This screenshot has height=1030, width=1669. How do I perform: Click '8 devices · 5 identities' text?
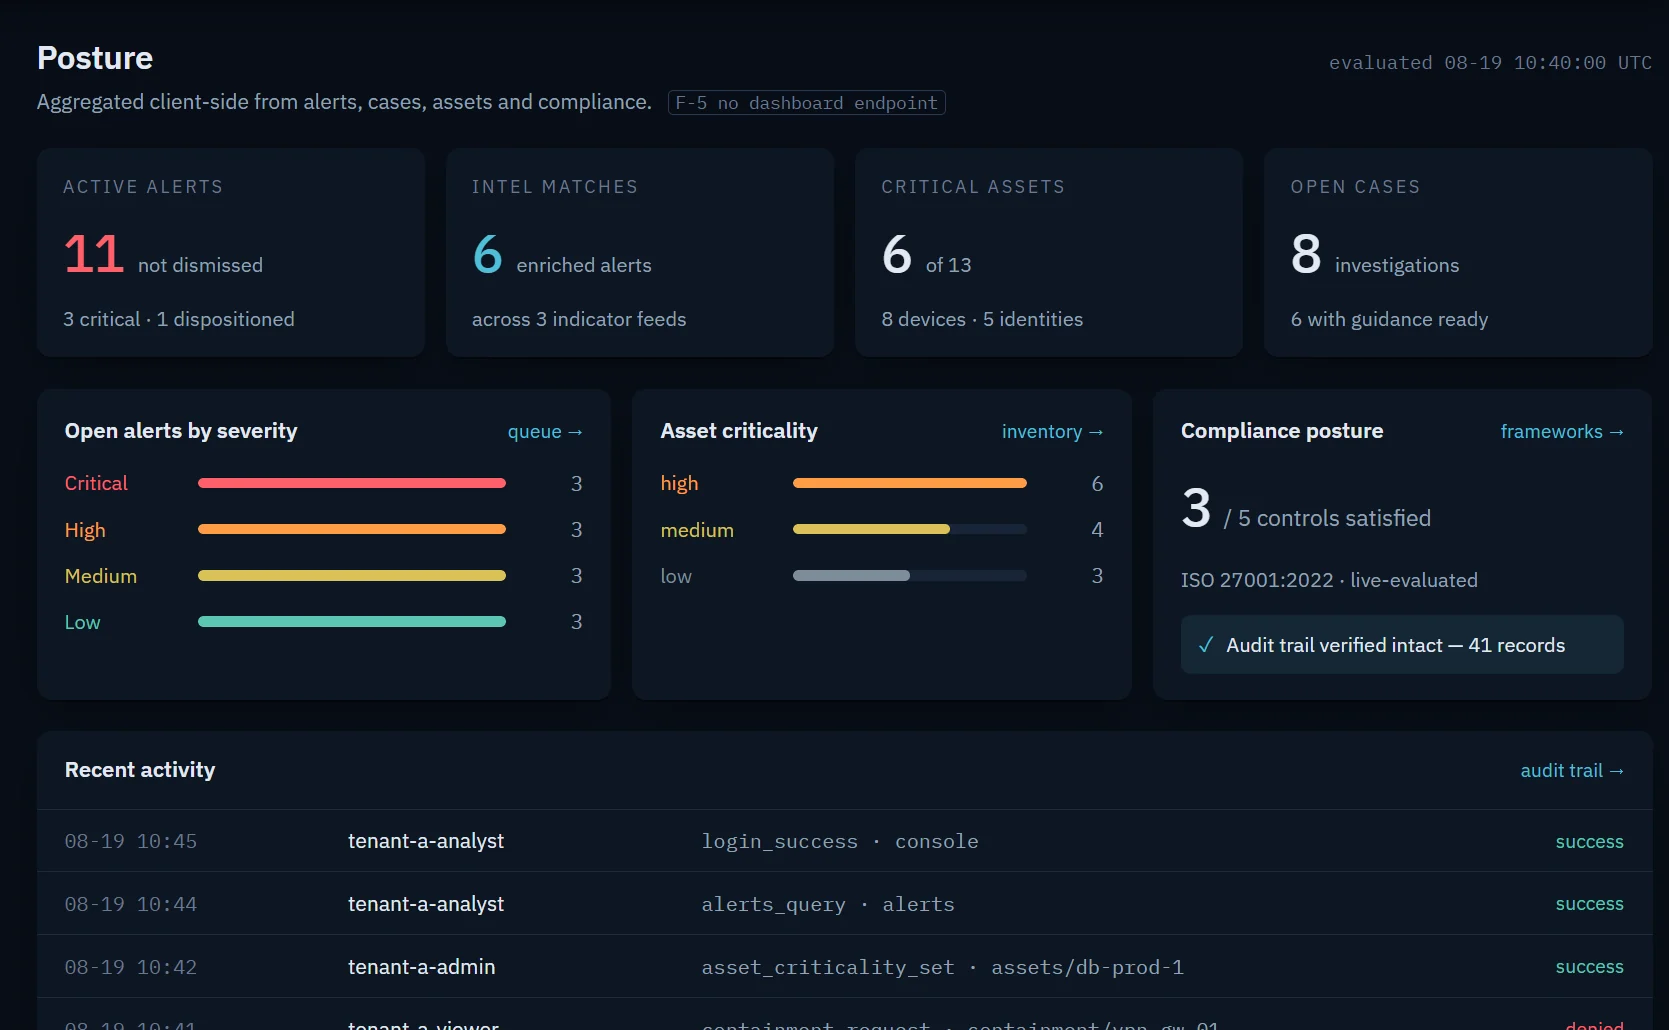(982, 319)
